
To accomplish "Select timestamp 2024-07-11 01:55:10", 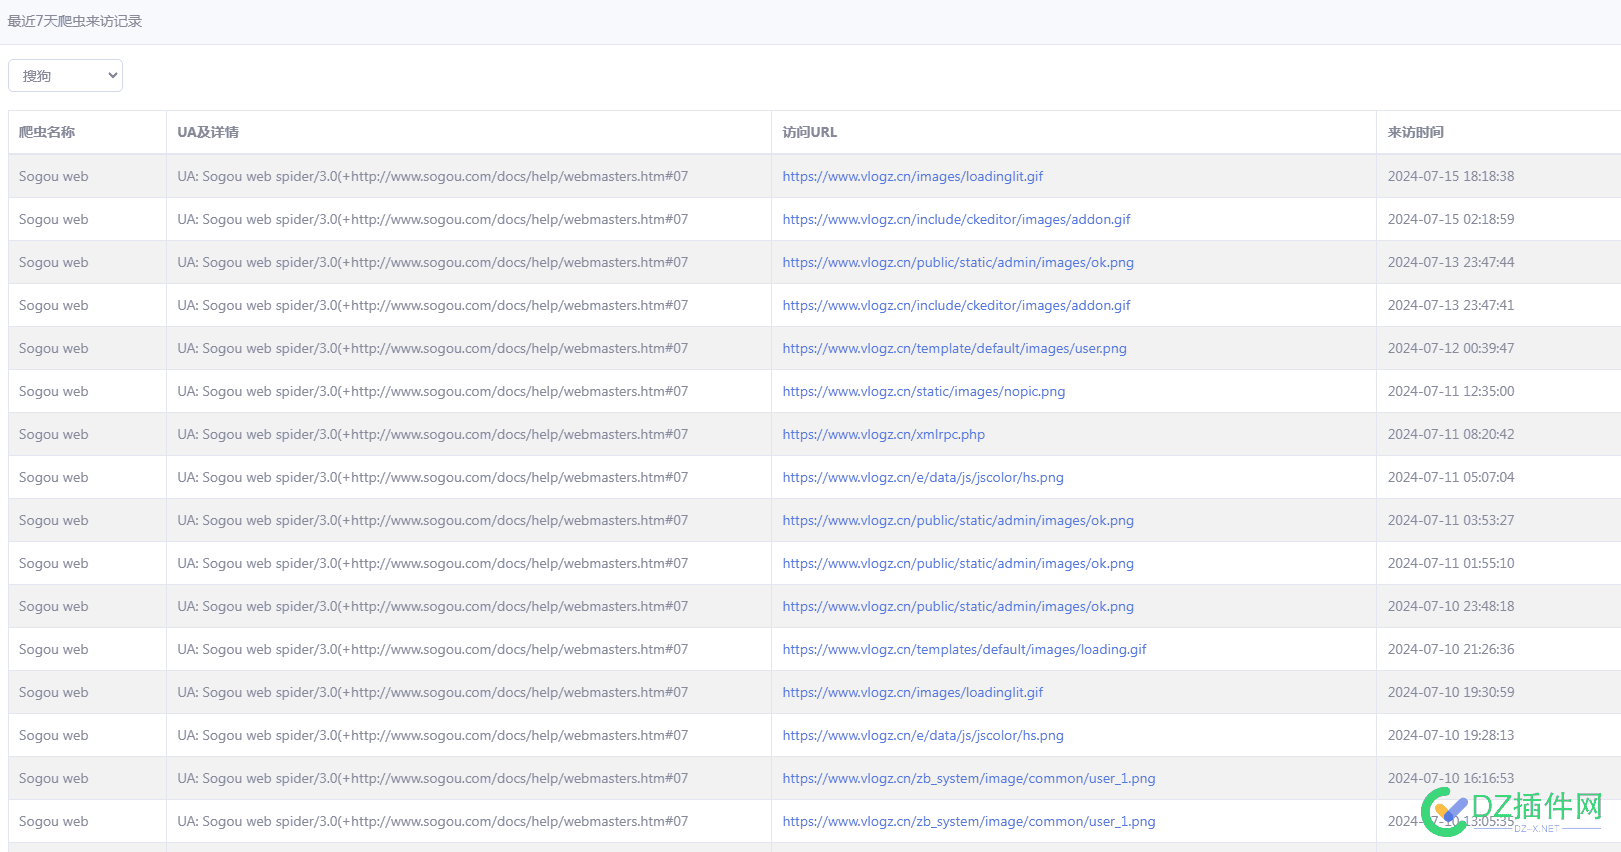I will point(1451,563).
